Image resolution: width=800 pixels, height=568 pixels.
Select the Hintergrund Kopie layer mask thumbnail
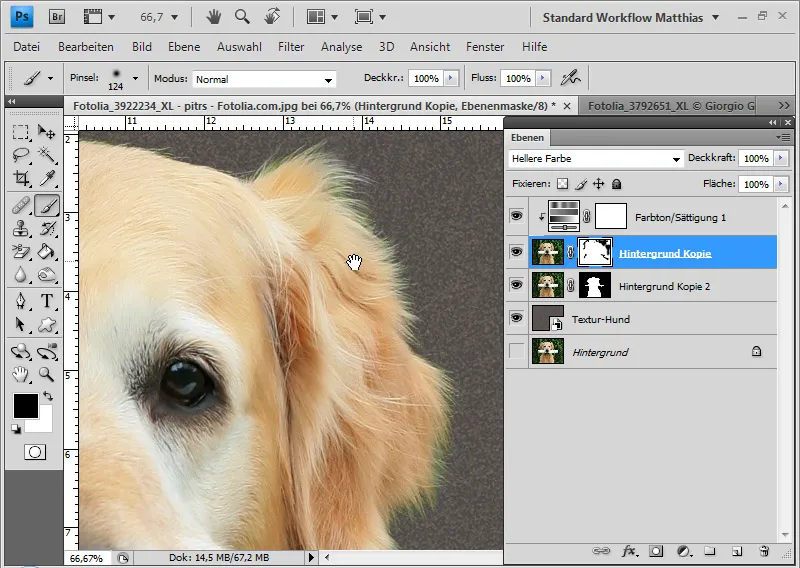(x=594, y=252)
